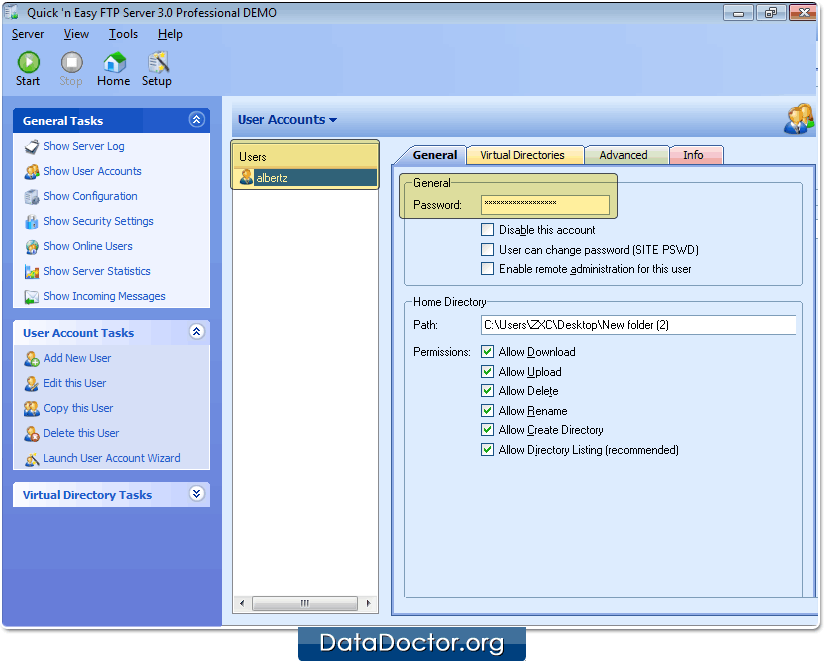Click the Show Online Users link

click(88, 246)
